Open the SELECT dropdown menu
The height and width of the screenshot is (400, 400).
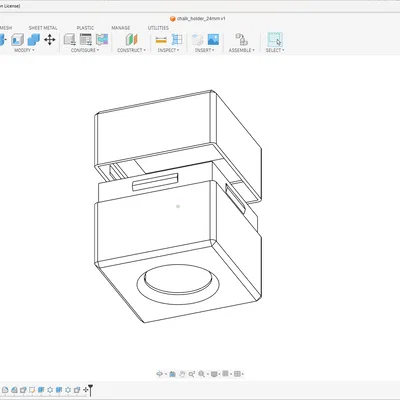[275, 50]
